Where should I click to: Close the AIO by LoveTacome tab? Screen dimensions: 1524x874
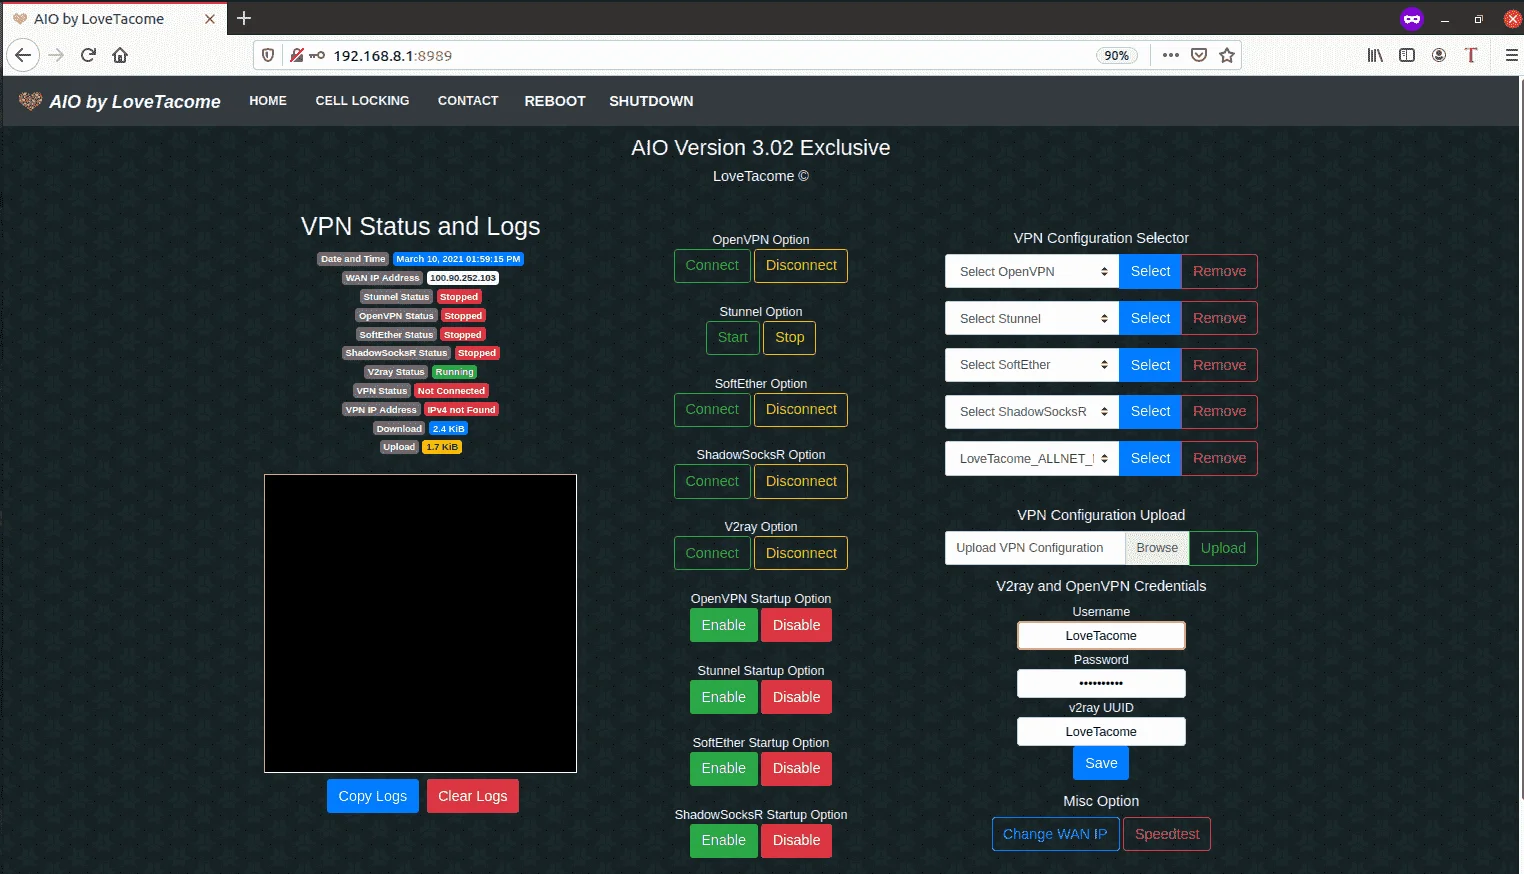[209, 18]
